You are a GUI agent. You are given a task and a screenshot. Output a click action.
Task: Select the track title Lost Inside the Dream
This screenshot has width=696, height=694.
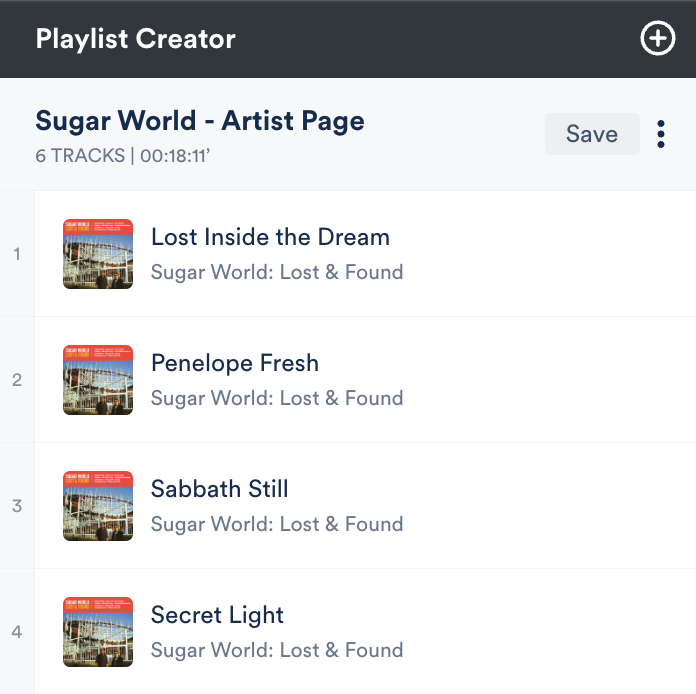(270, 237)
